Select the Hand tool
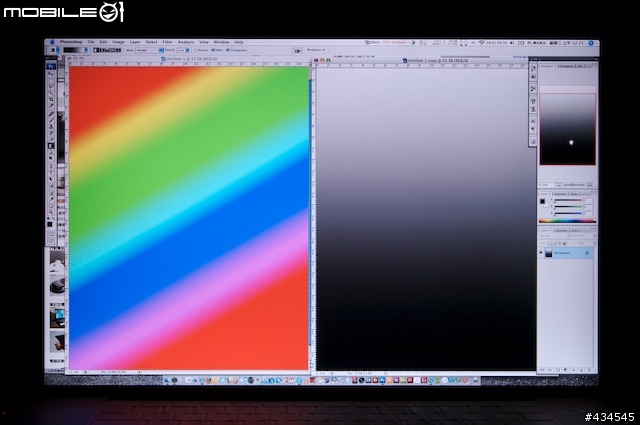Image resolution: width=640 pixels, height=425 pixels. (51, 207)
